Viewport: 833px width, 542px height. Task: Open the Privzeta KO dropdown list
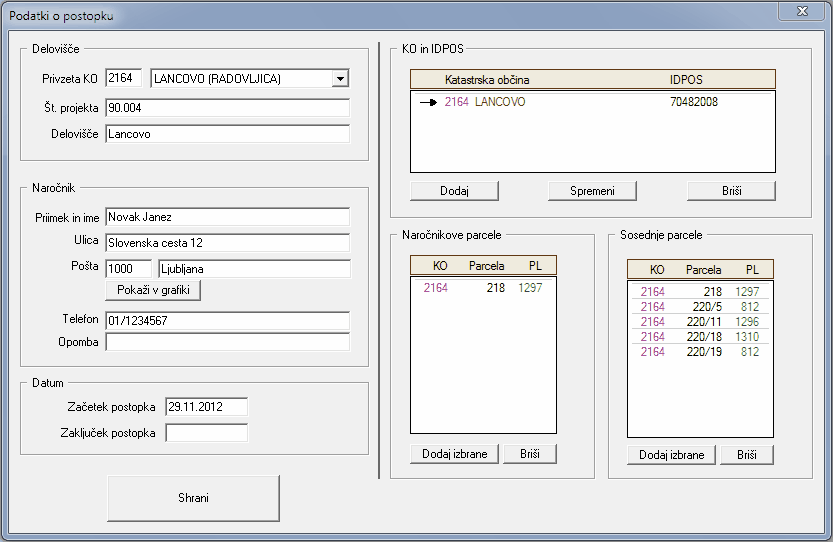click(340, 79)
